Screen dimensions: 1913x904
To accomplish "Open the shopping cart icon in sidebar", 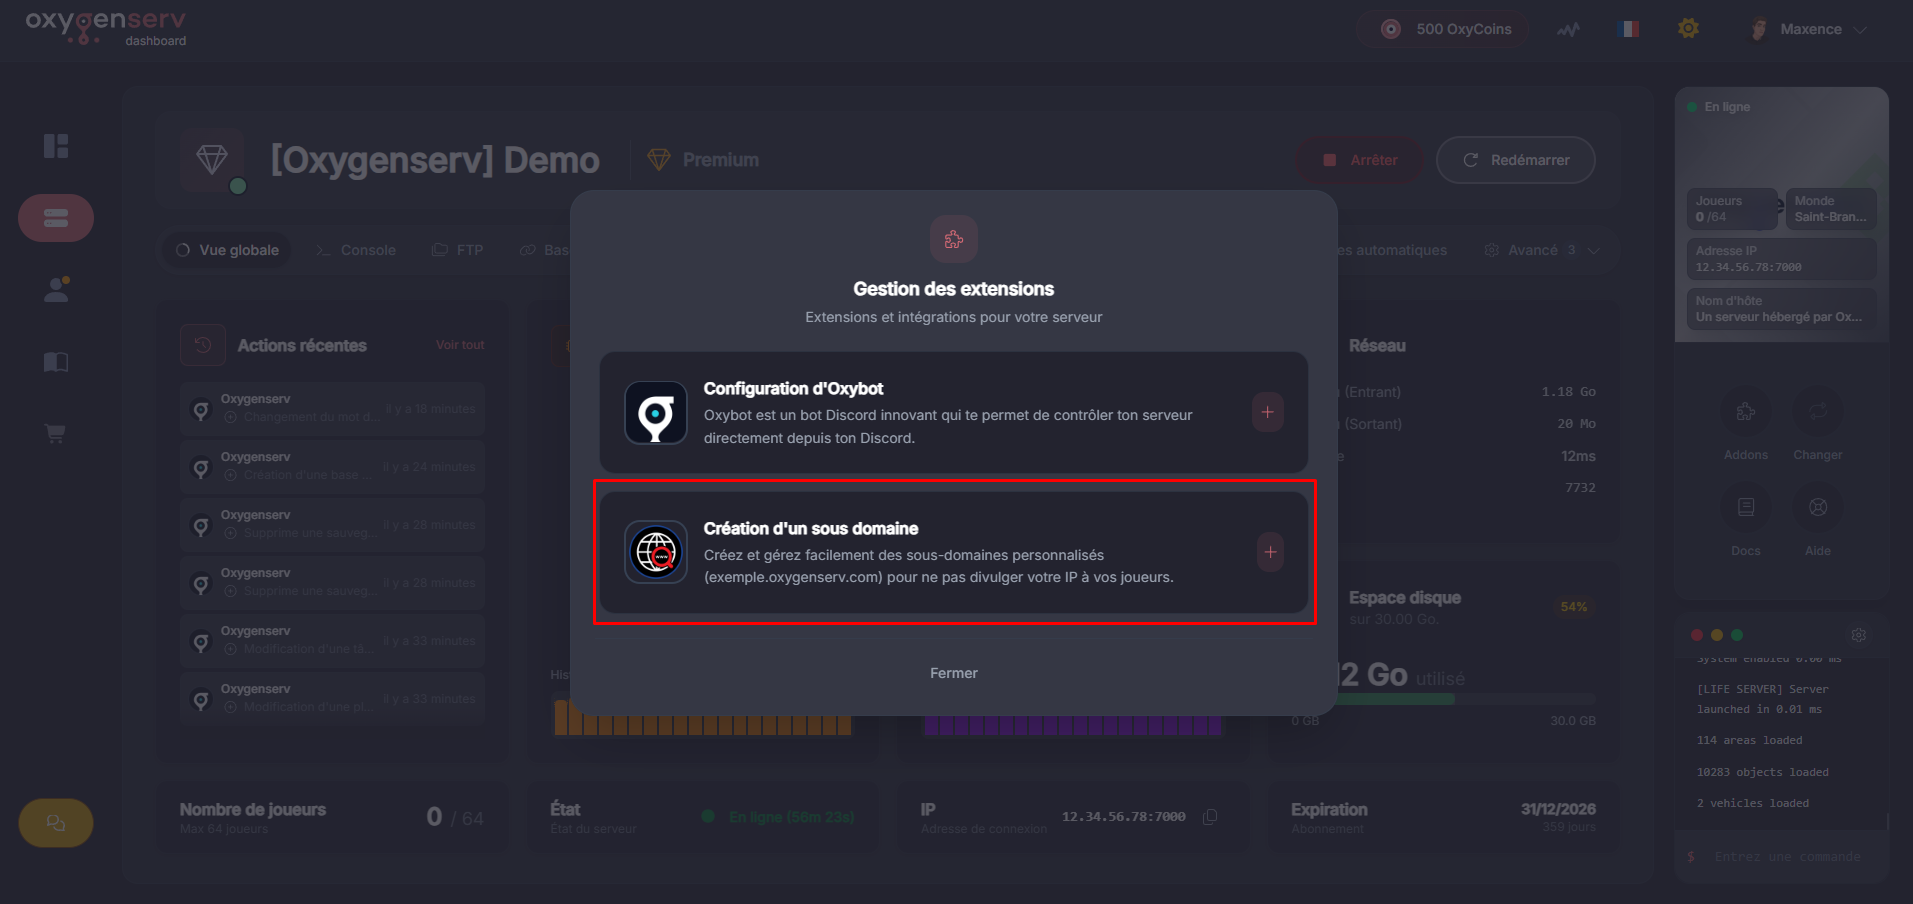I will pos(56,434).
